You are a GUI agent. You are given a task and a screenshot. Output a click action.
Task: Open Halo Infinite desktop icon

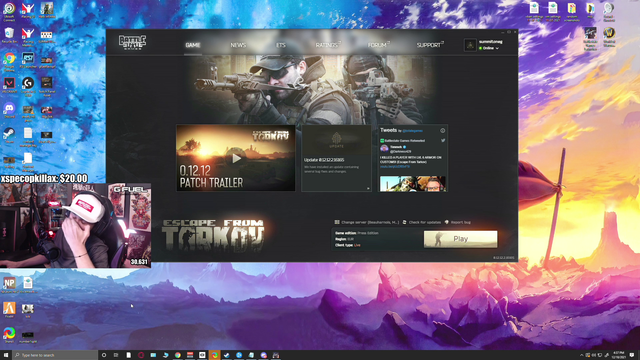(x=47, y=11)
